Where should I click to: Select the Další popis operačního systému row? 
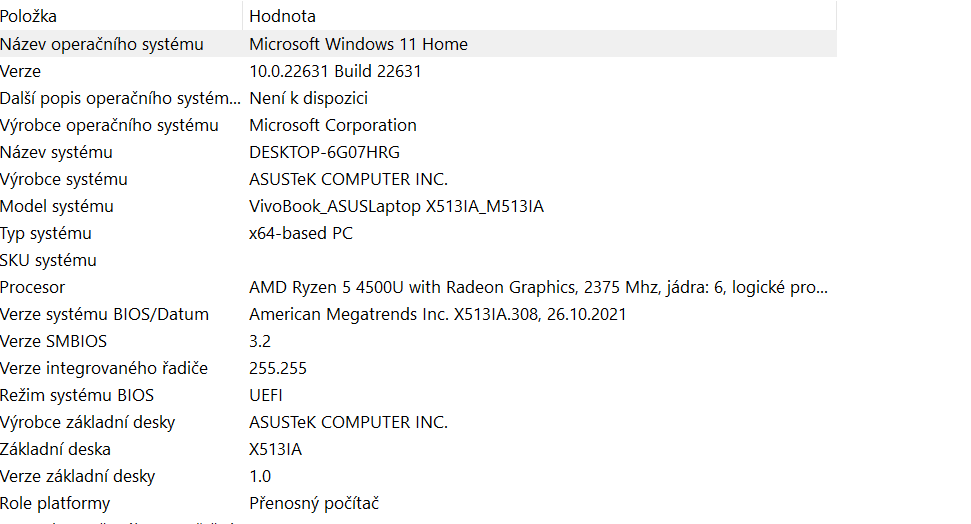[418, 98]
